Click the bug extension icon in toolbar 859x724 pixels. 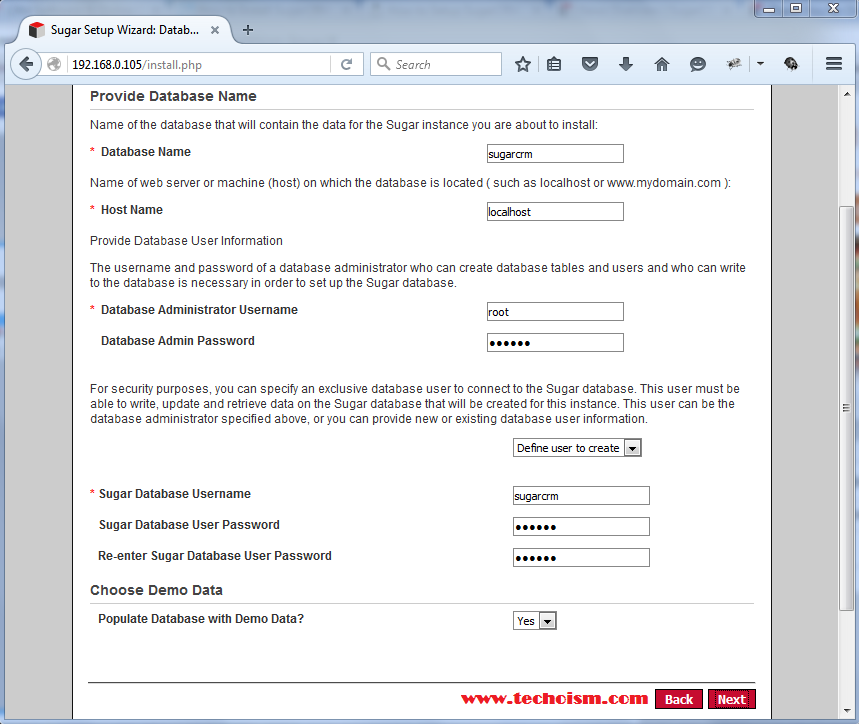pyautogui.click(x=734, y=64)
